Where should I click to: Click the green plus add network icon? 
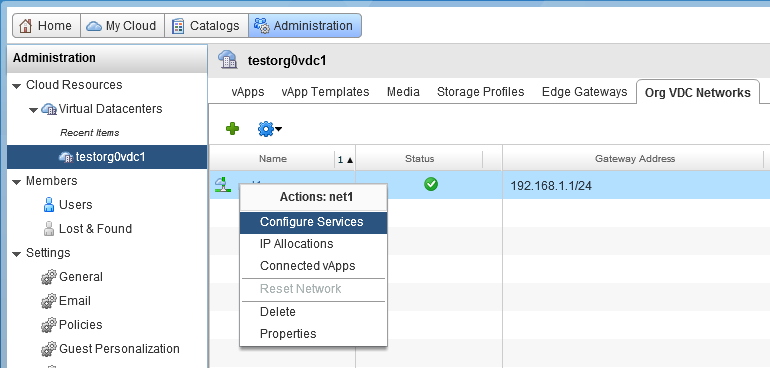coord(232,129)
